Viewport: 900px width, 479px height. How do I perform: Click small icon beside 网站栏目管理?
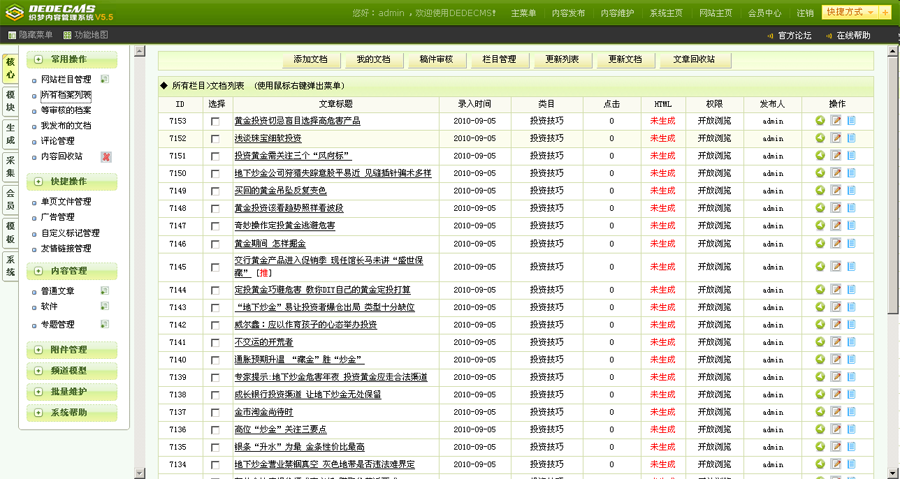[x=105, y=79]
